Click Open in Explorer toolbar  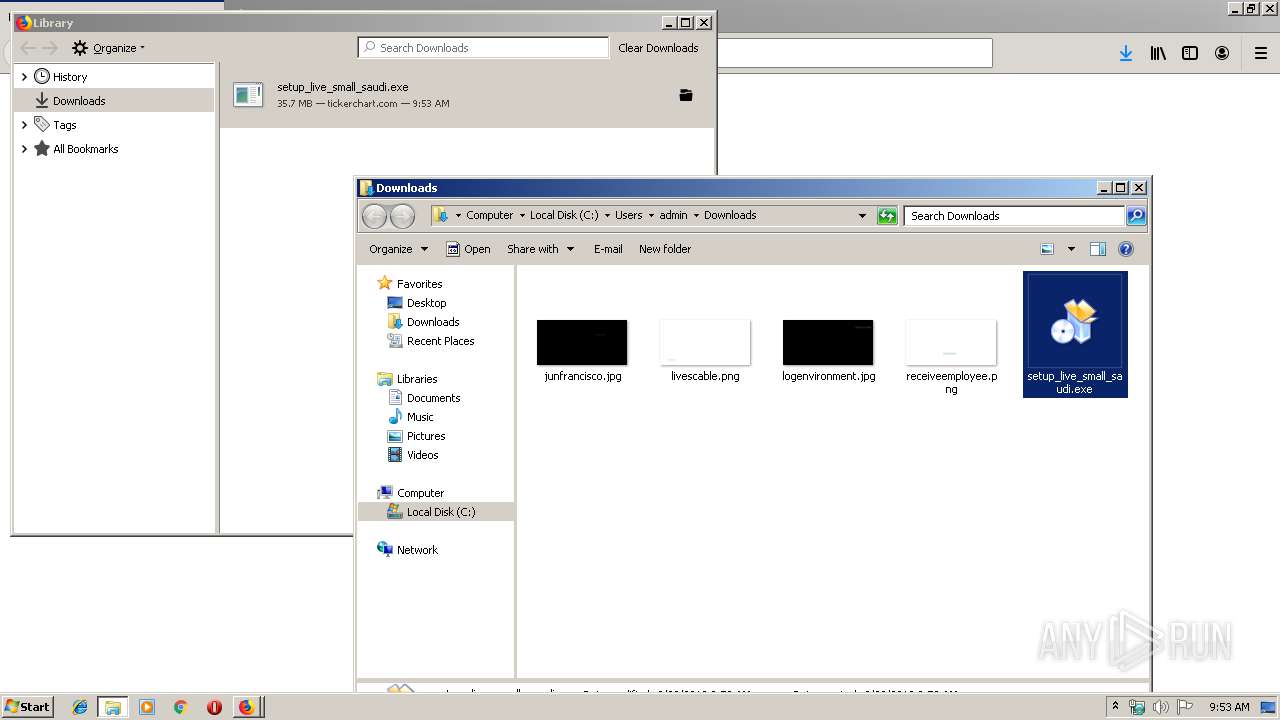(468, 249)
